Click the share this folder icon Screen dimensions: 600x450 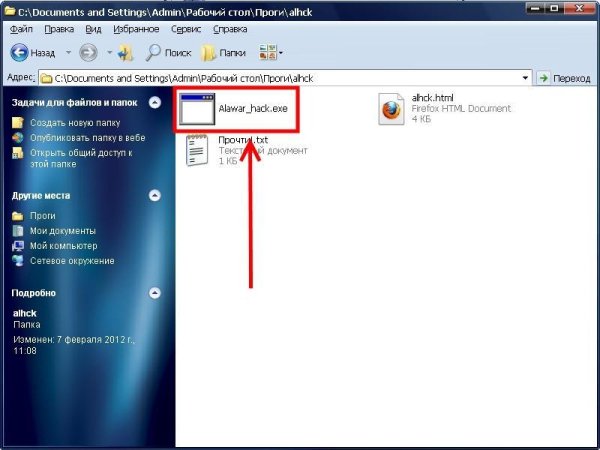pyautogui.click(x=18, y=153)
